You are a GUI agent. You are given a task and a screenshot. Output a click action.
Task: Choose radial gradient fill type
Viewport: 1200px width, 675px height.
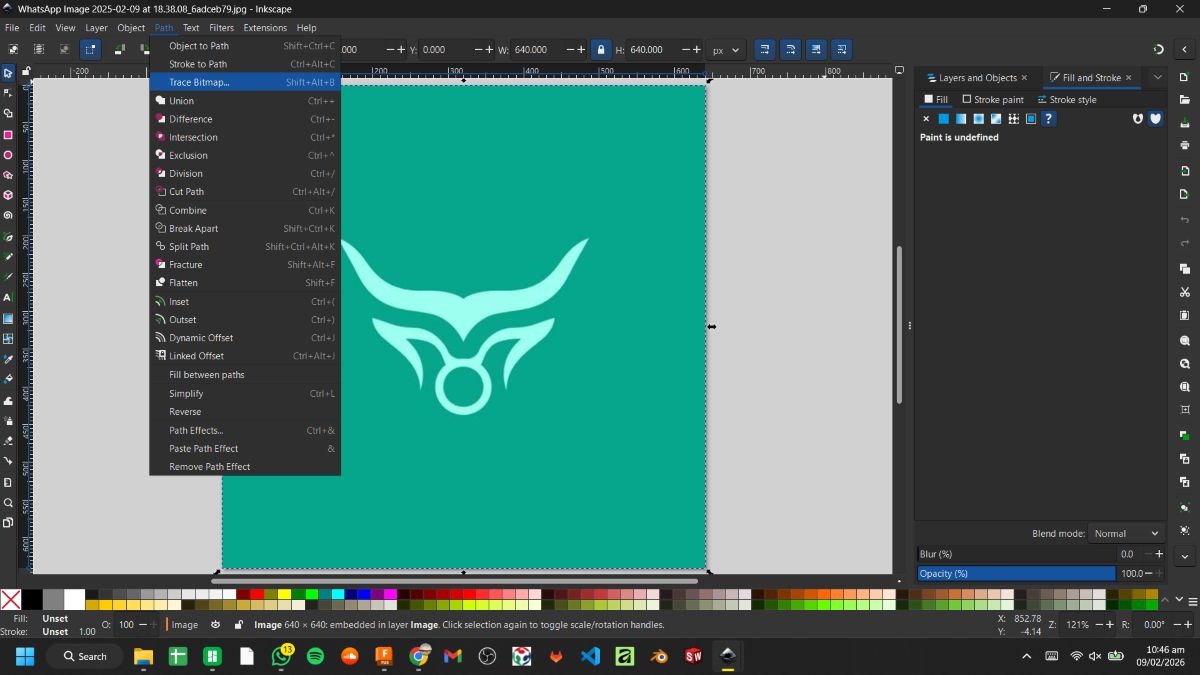click(980, 118)
